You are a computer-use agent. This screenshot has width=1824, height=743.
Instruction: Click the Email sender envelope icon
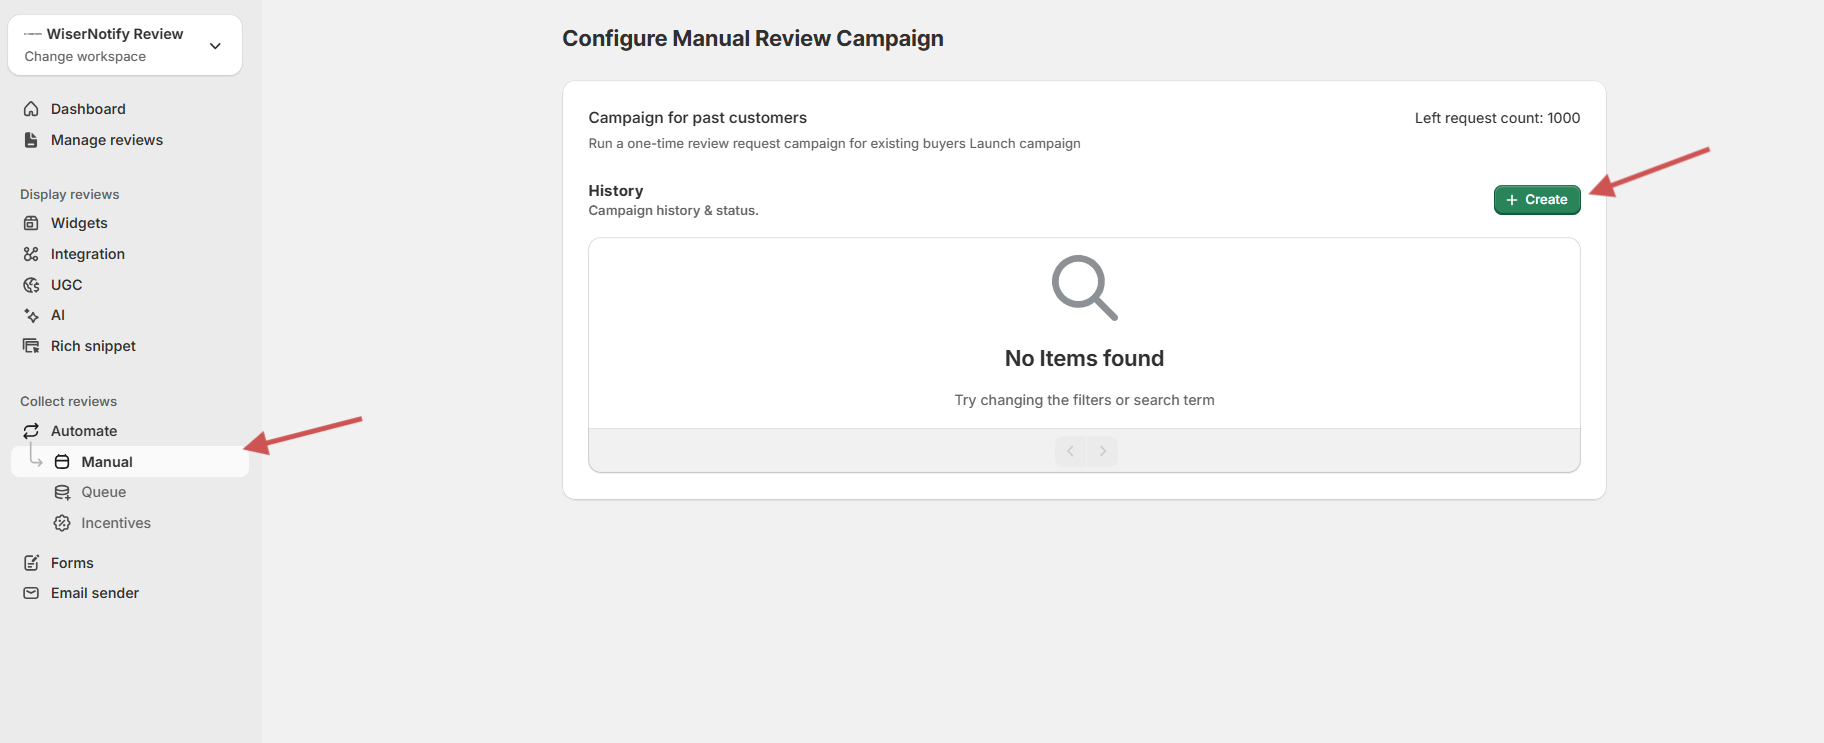click(x=31, y=593)
